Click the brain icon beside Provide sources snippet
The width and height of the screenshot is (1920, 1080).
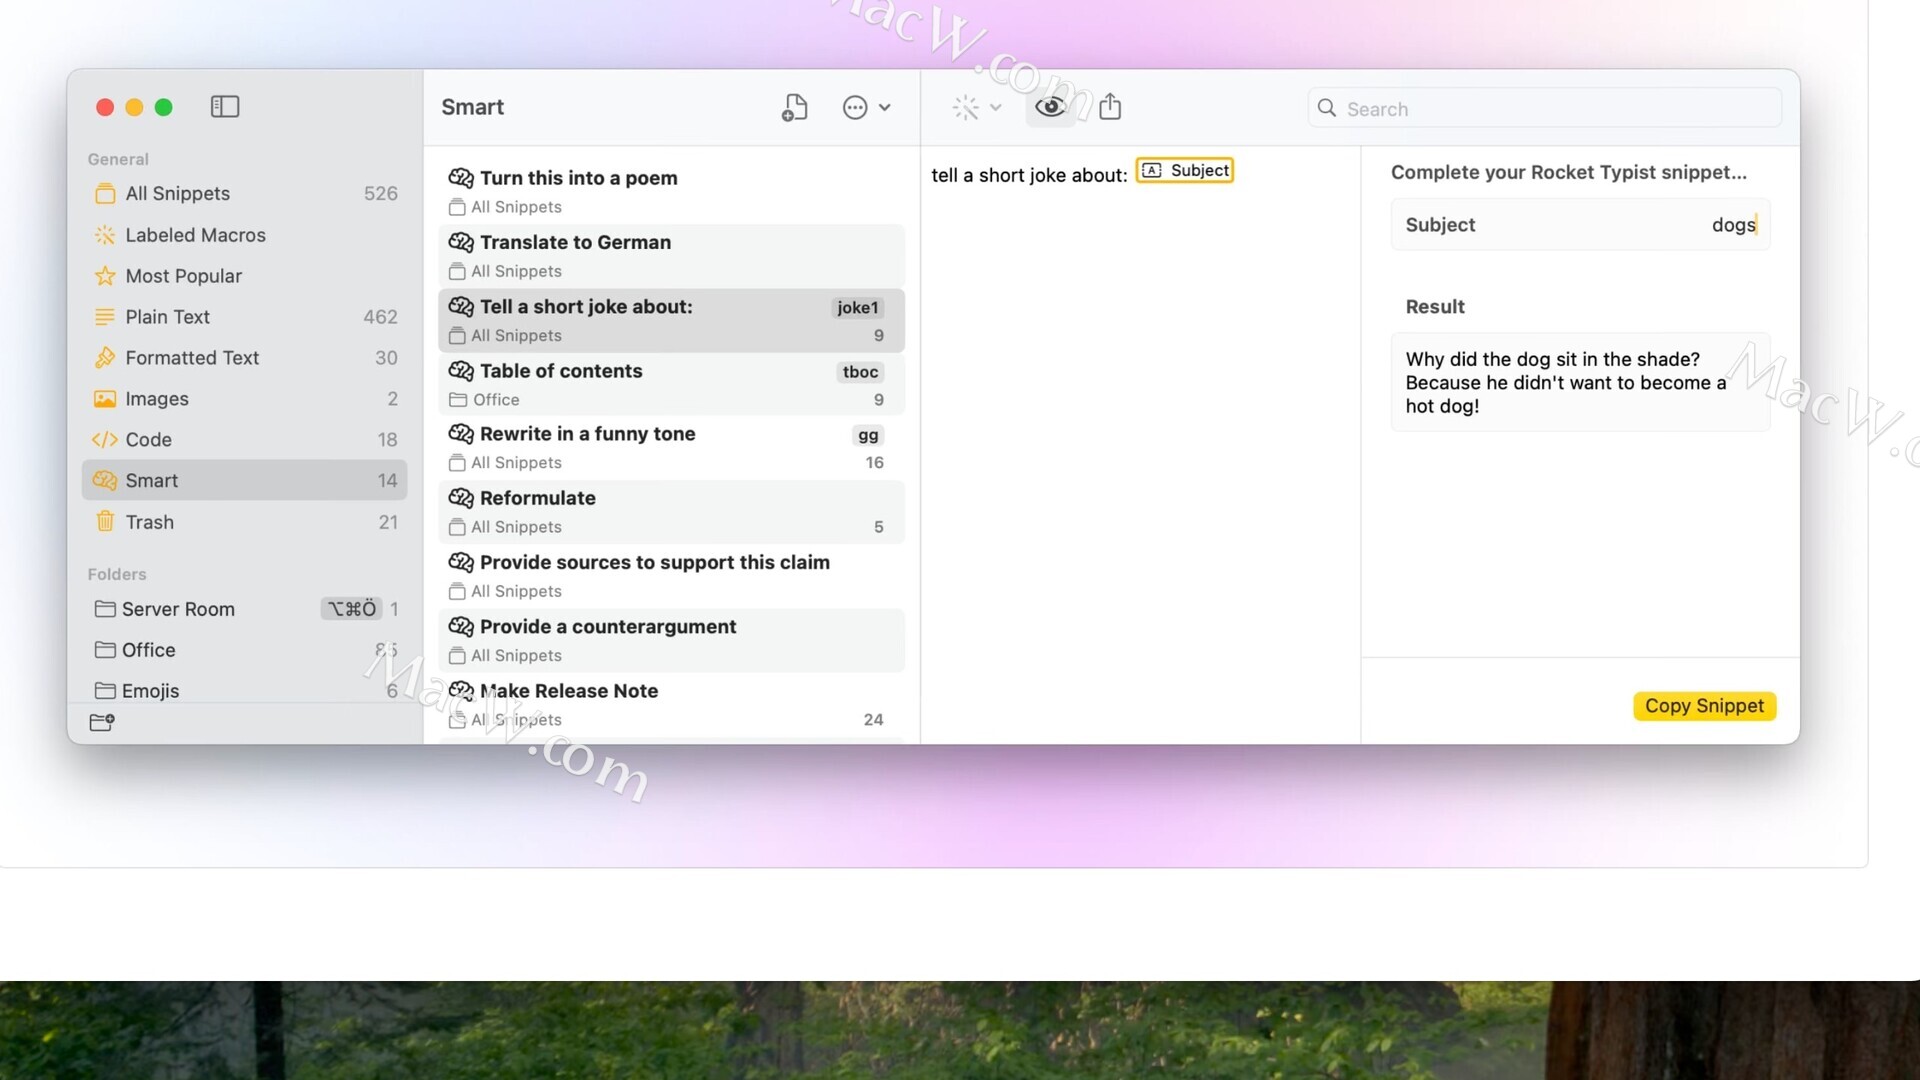(x=461, y=562)
